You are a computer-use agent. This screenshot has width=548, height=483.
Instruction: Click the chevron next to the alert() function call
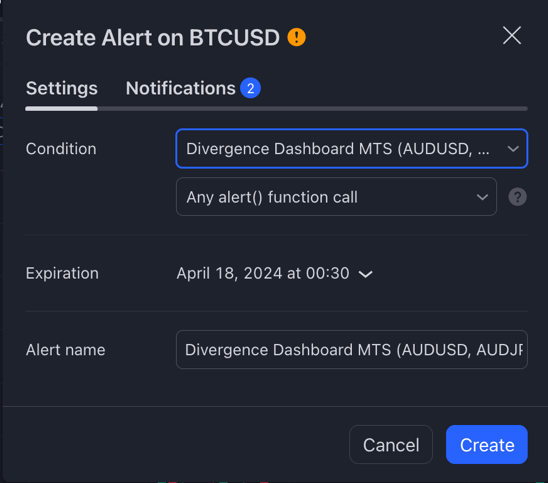click(482, 197)
